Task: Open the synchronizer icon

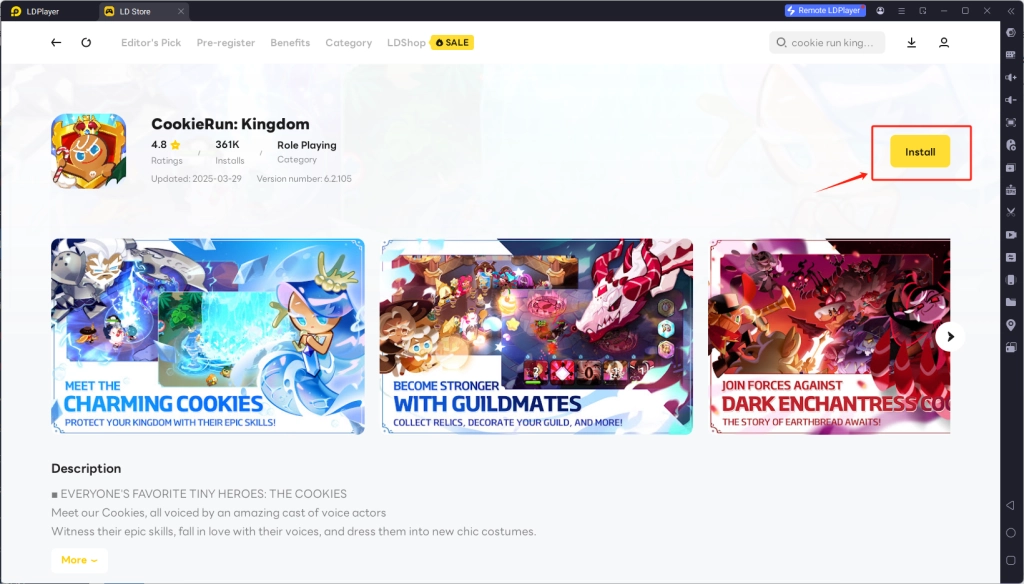Action: point(1011,257)
